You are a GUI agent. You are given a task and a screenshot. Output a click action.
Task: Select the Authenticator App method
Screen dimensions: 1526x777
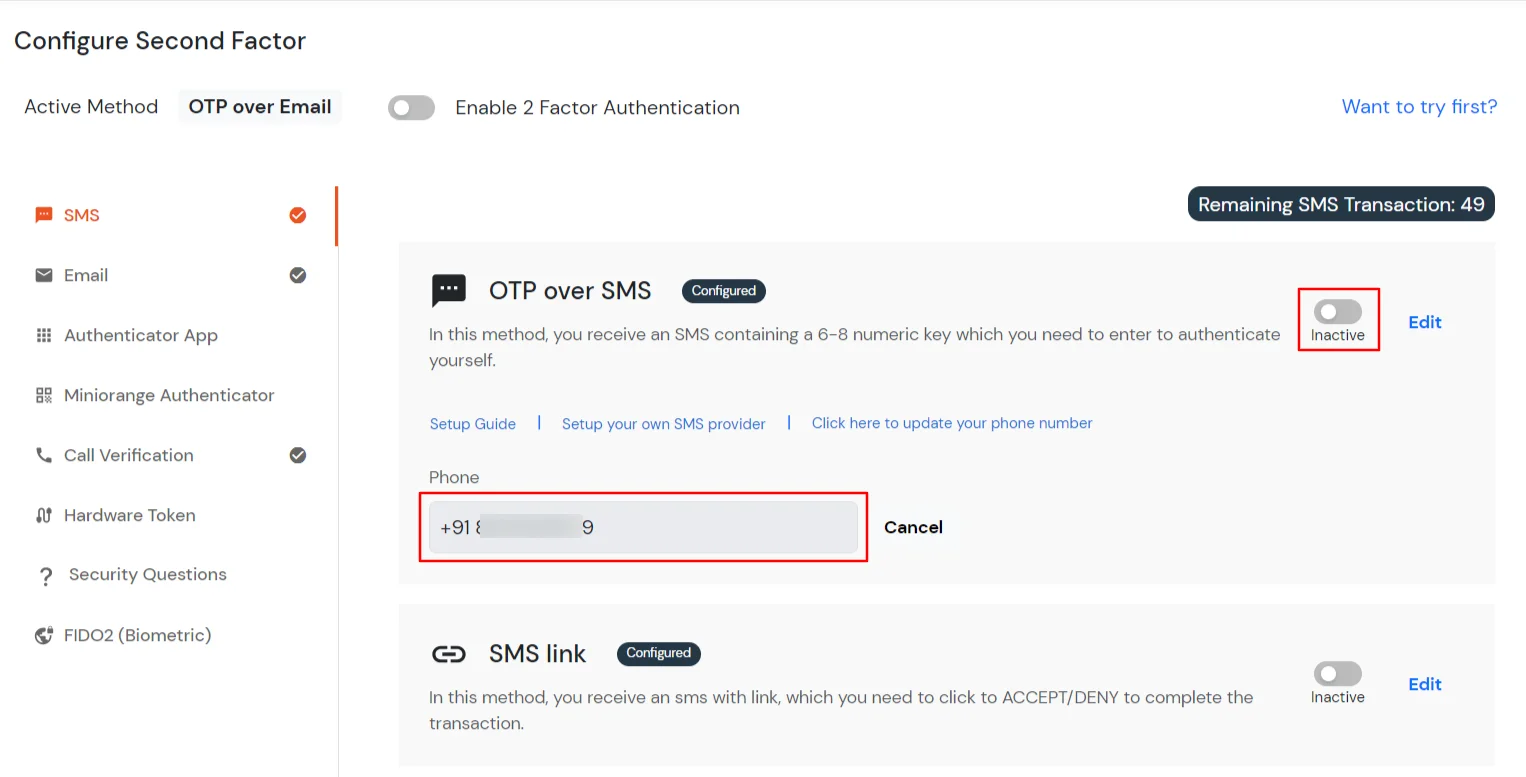(x=141, y=335)
